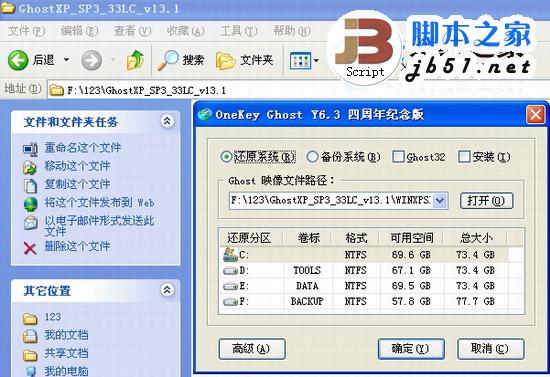Collapse the 文件和文件夹任务 panel
This screenshot has height=377, width=550.
click(167, 121)
